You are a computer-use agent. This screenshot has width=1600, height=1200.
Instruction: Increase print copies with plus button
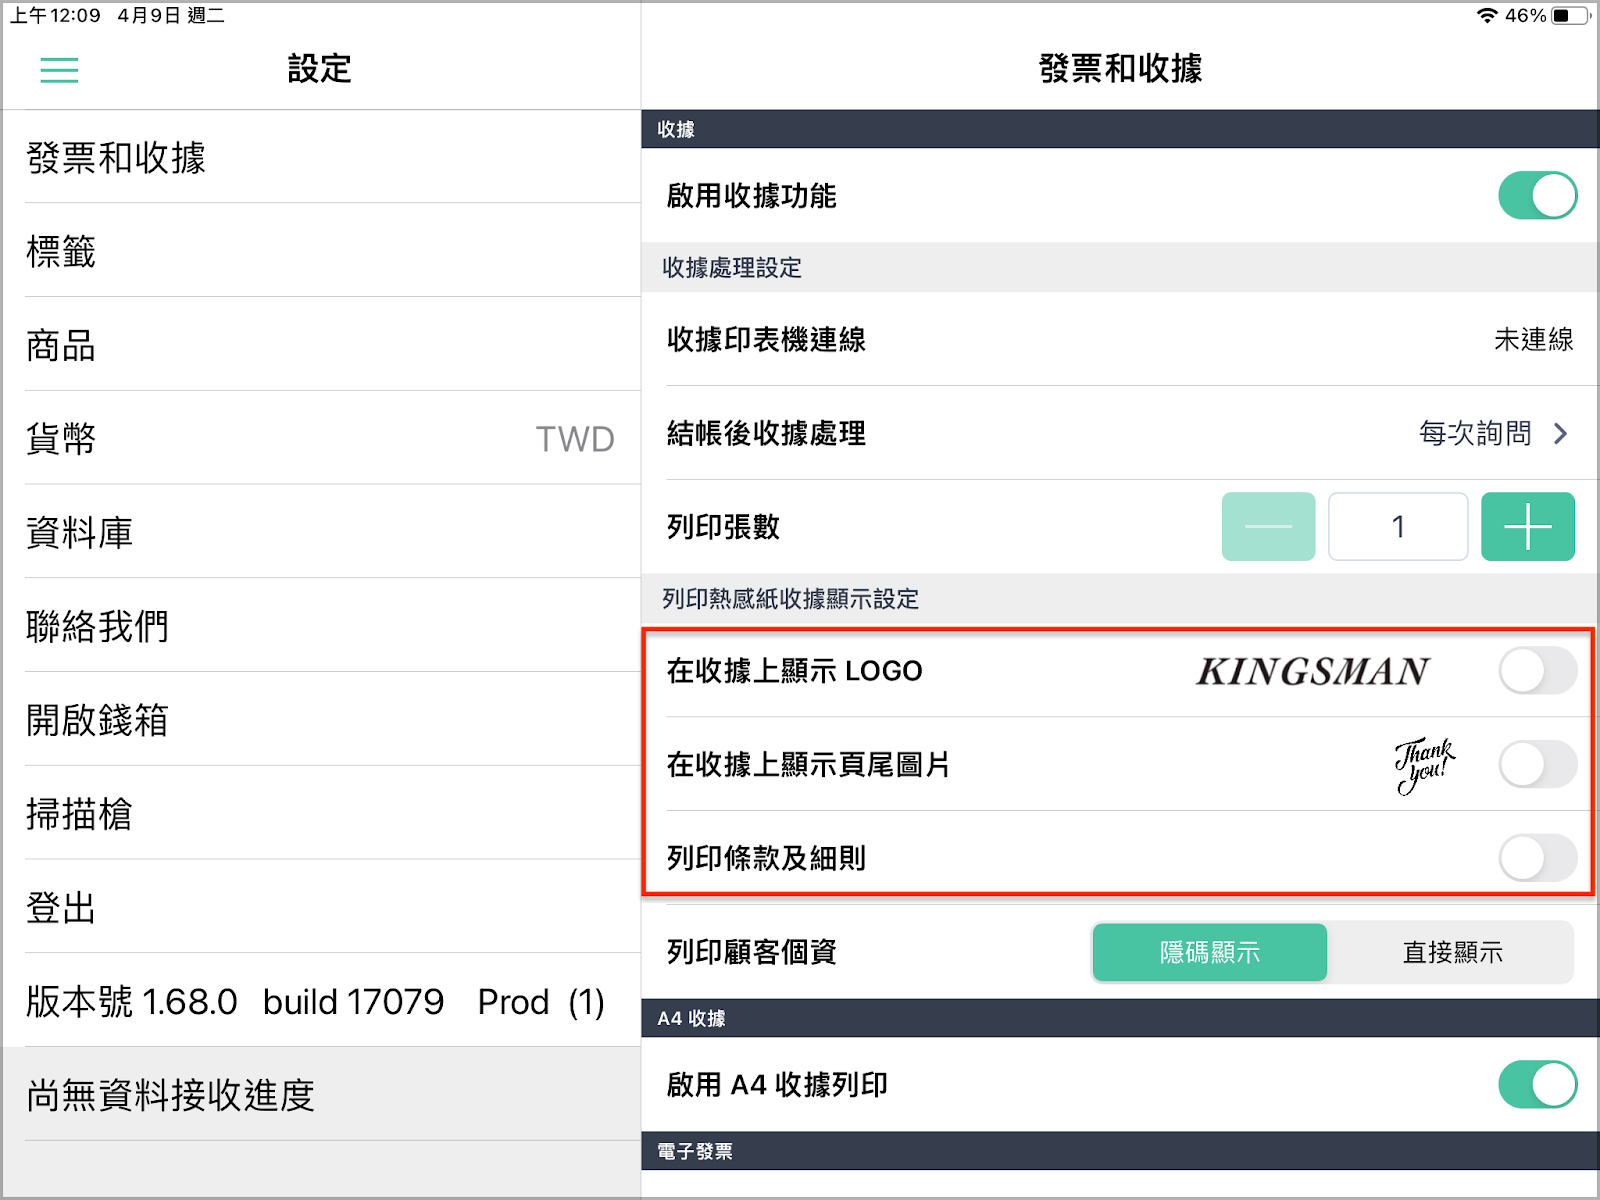(x=1528, y=526)
